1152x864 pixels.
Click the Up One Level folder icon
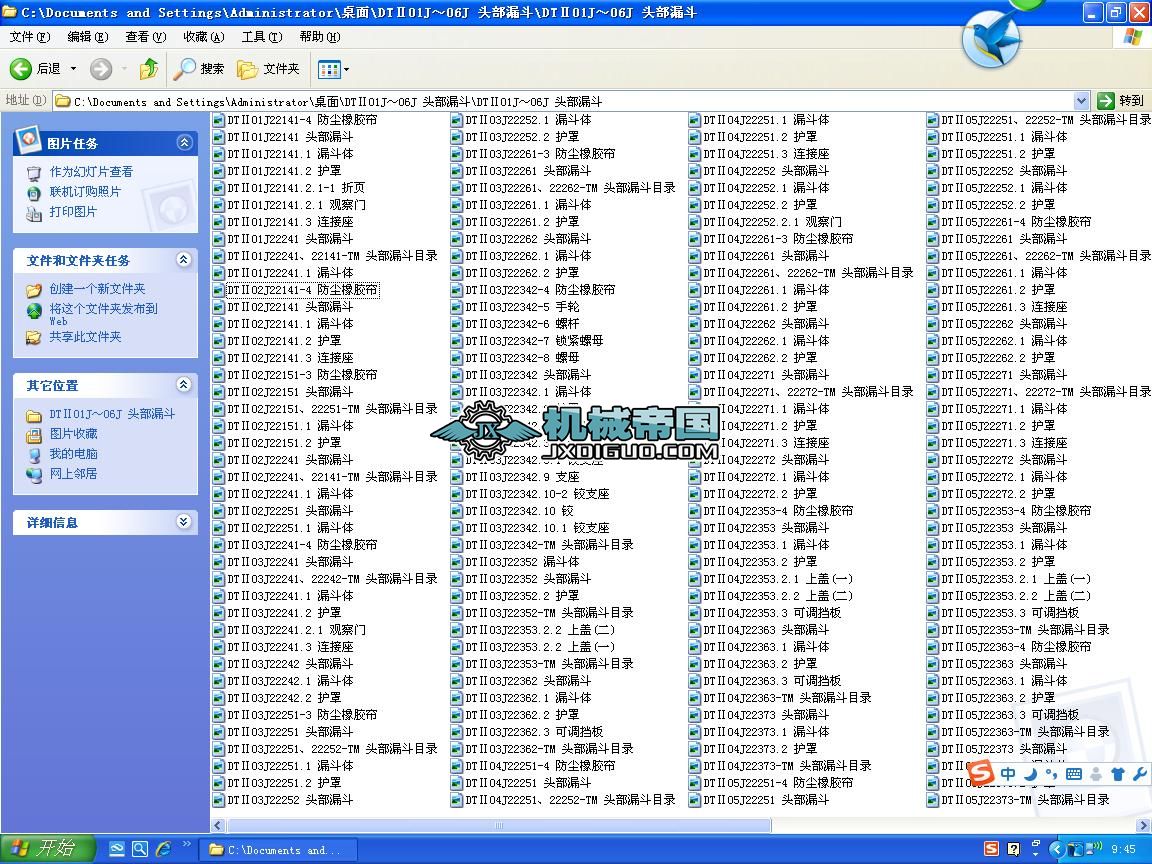(x=148, y=69)
